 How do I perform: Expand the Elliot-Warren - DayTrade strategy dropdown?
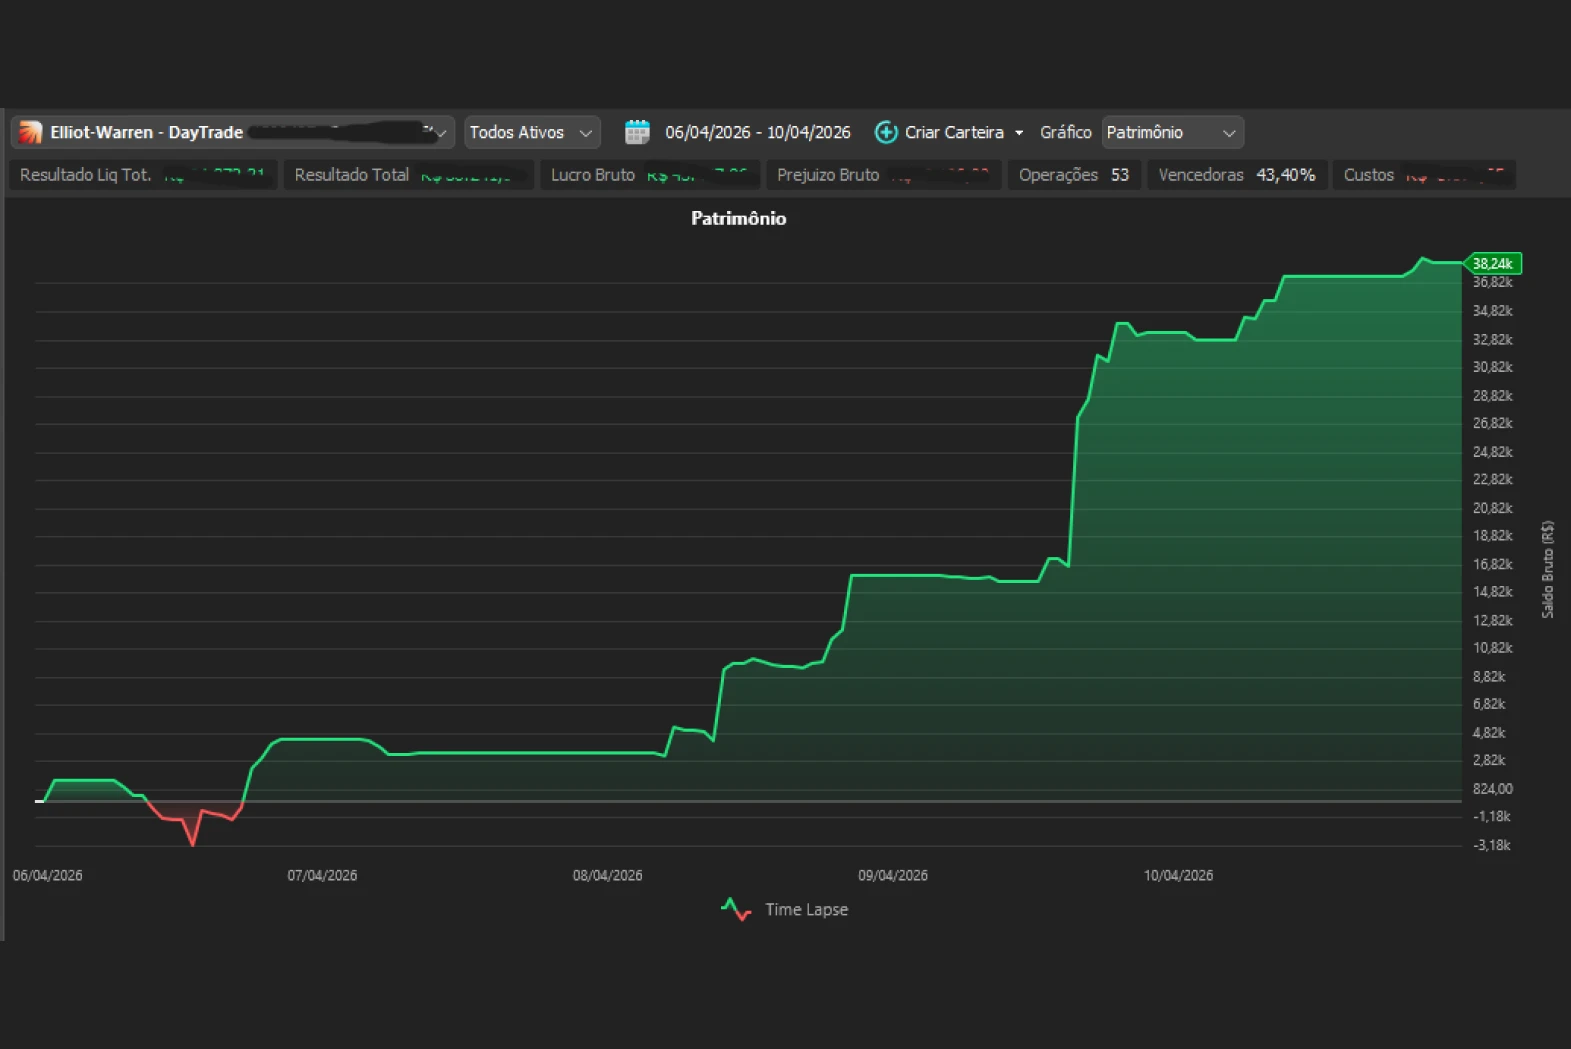tap(233, 132)
